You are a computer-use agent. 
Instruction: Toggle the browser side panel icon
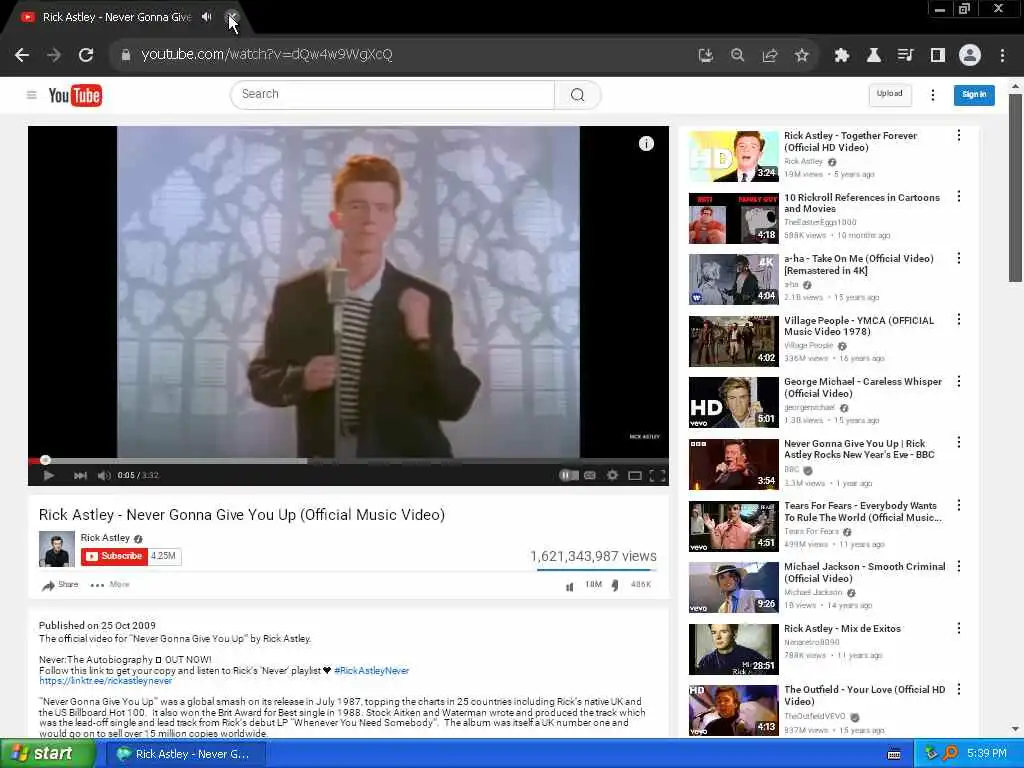click(938, 55)
